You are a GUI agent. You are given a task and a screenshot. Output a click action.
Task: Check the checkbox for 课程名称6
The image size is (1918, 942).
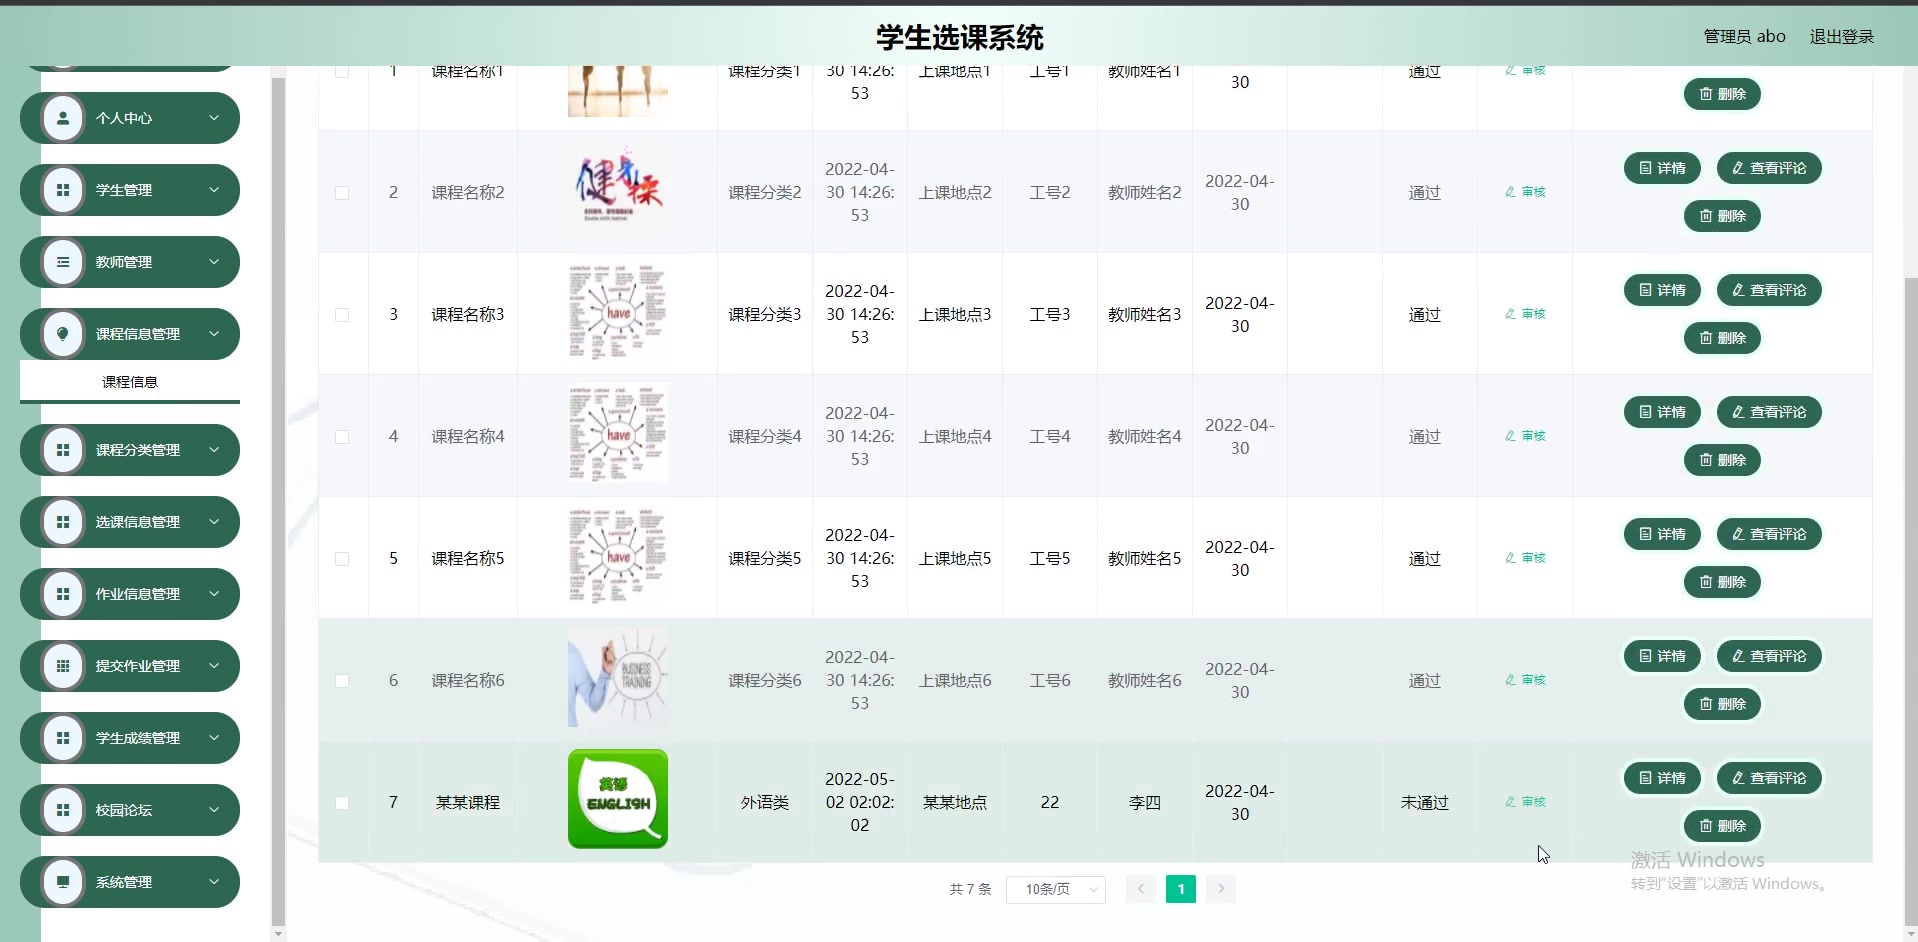[x=341, y=680]
